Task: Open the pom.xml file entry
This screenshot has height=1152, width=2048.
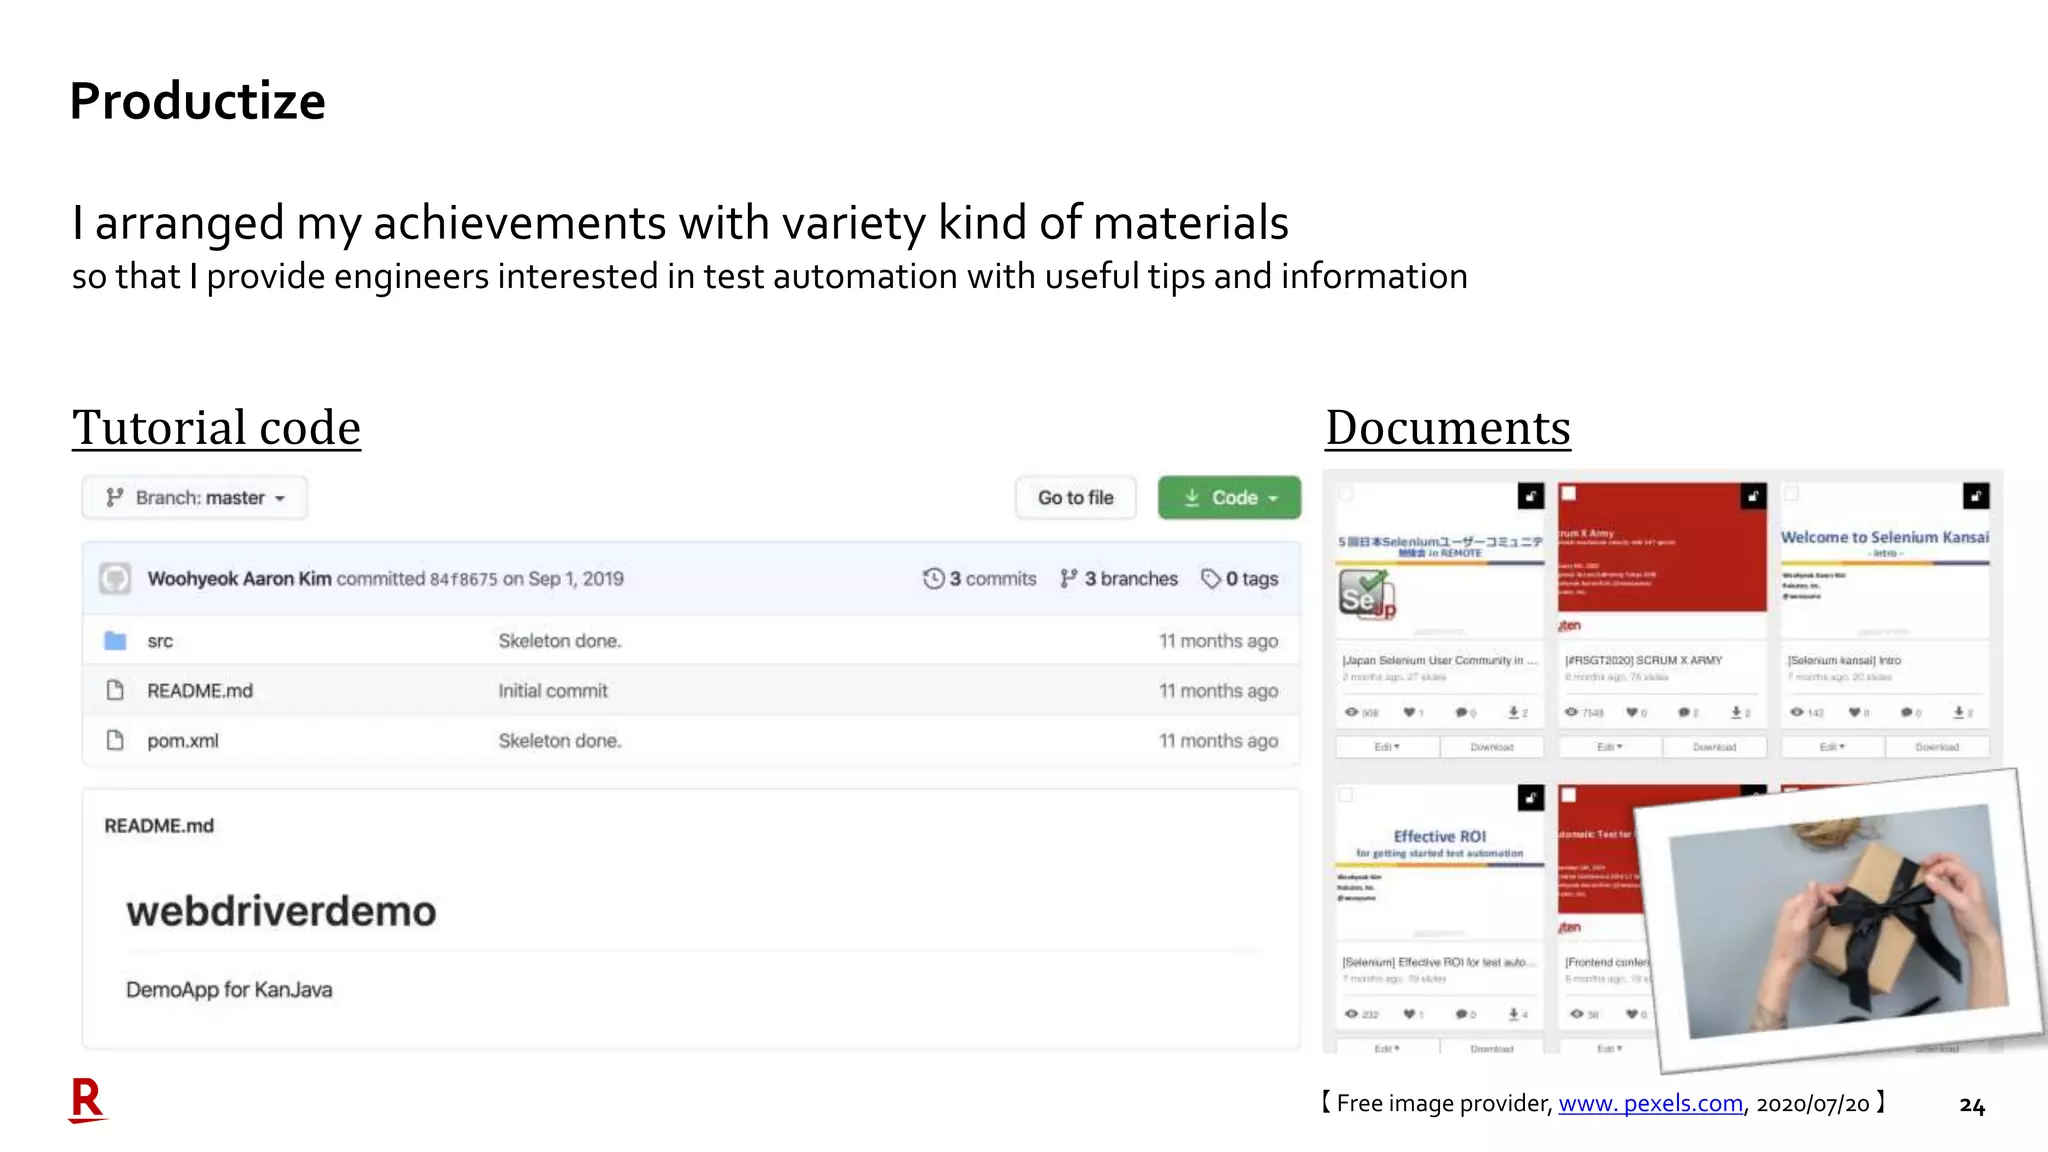Action: (182, 741)
